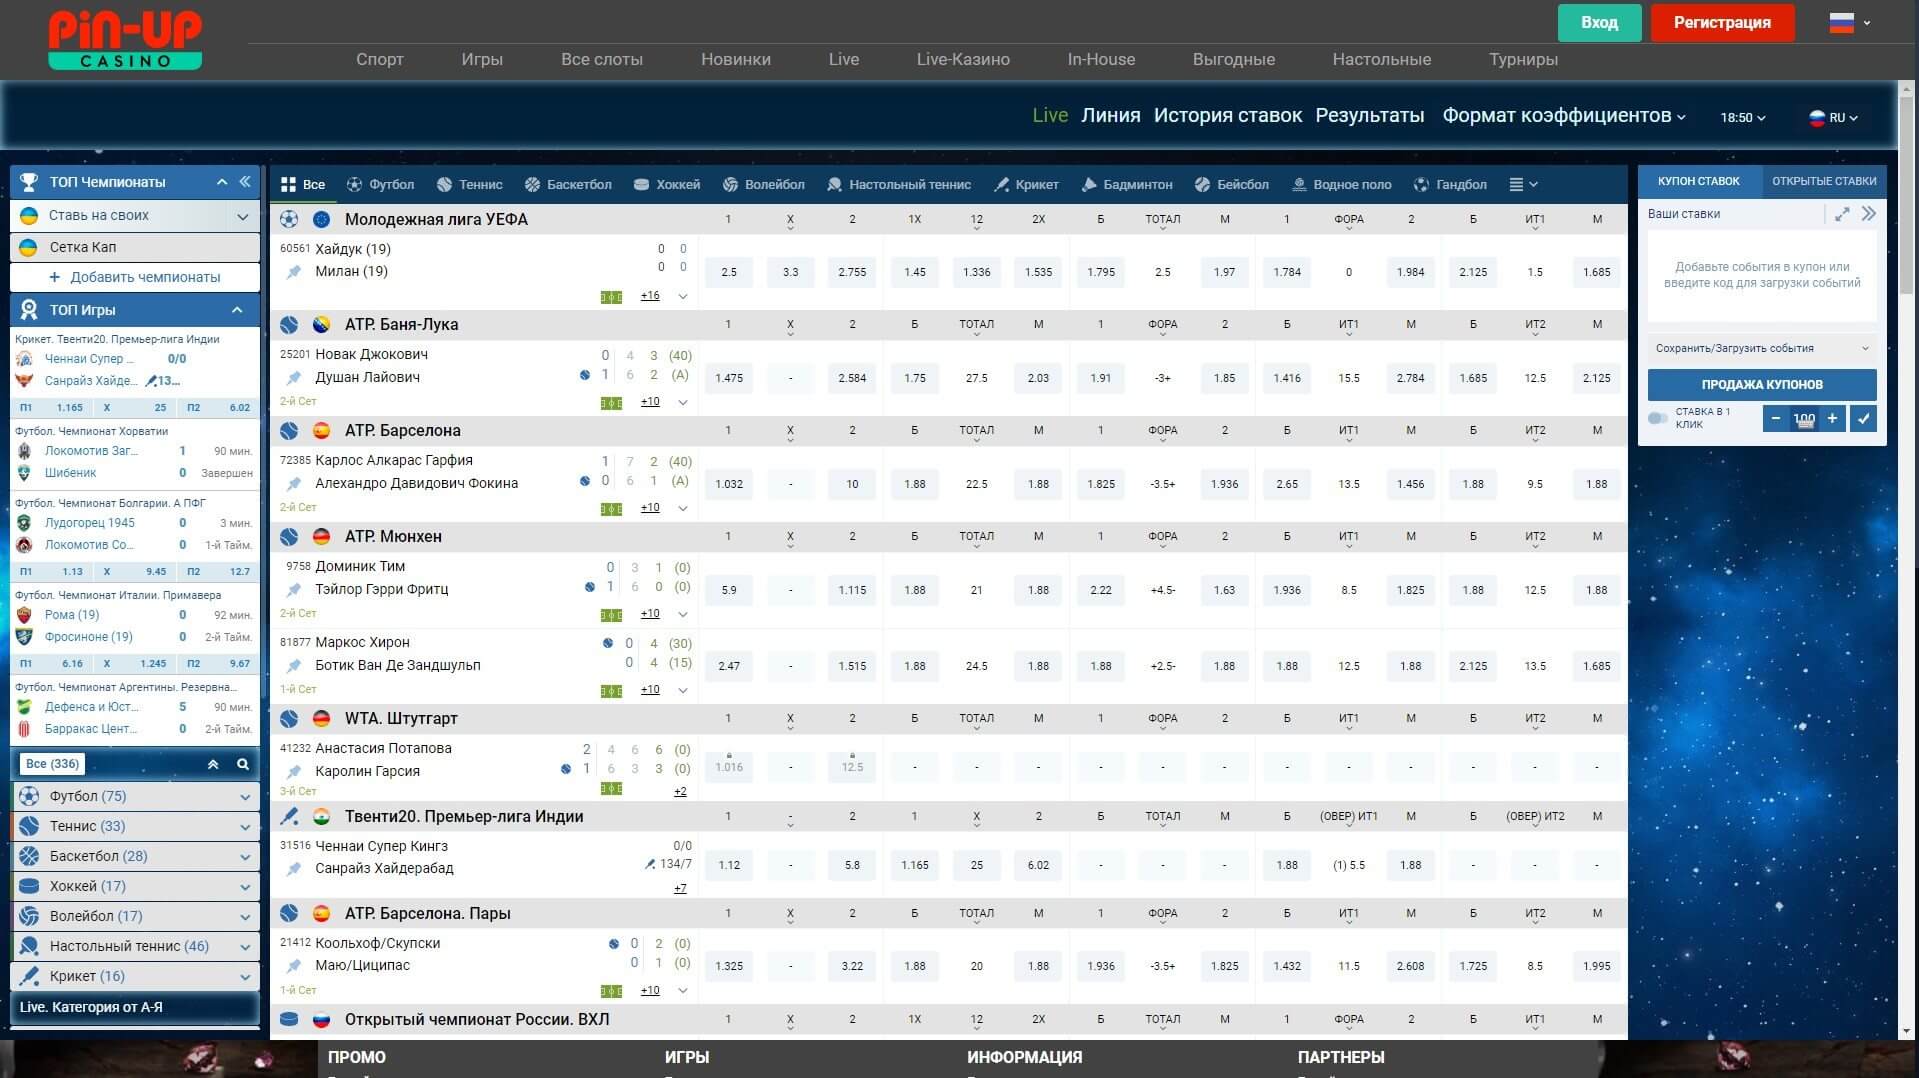Select the Все (336) filter chip
Screen dimensions: 1919x1078
coord(52,764)
